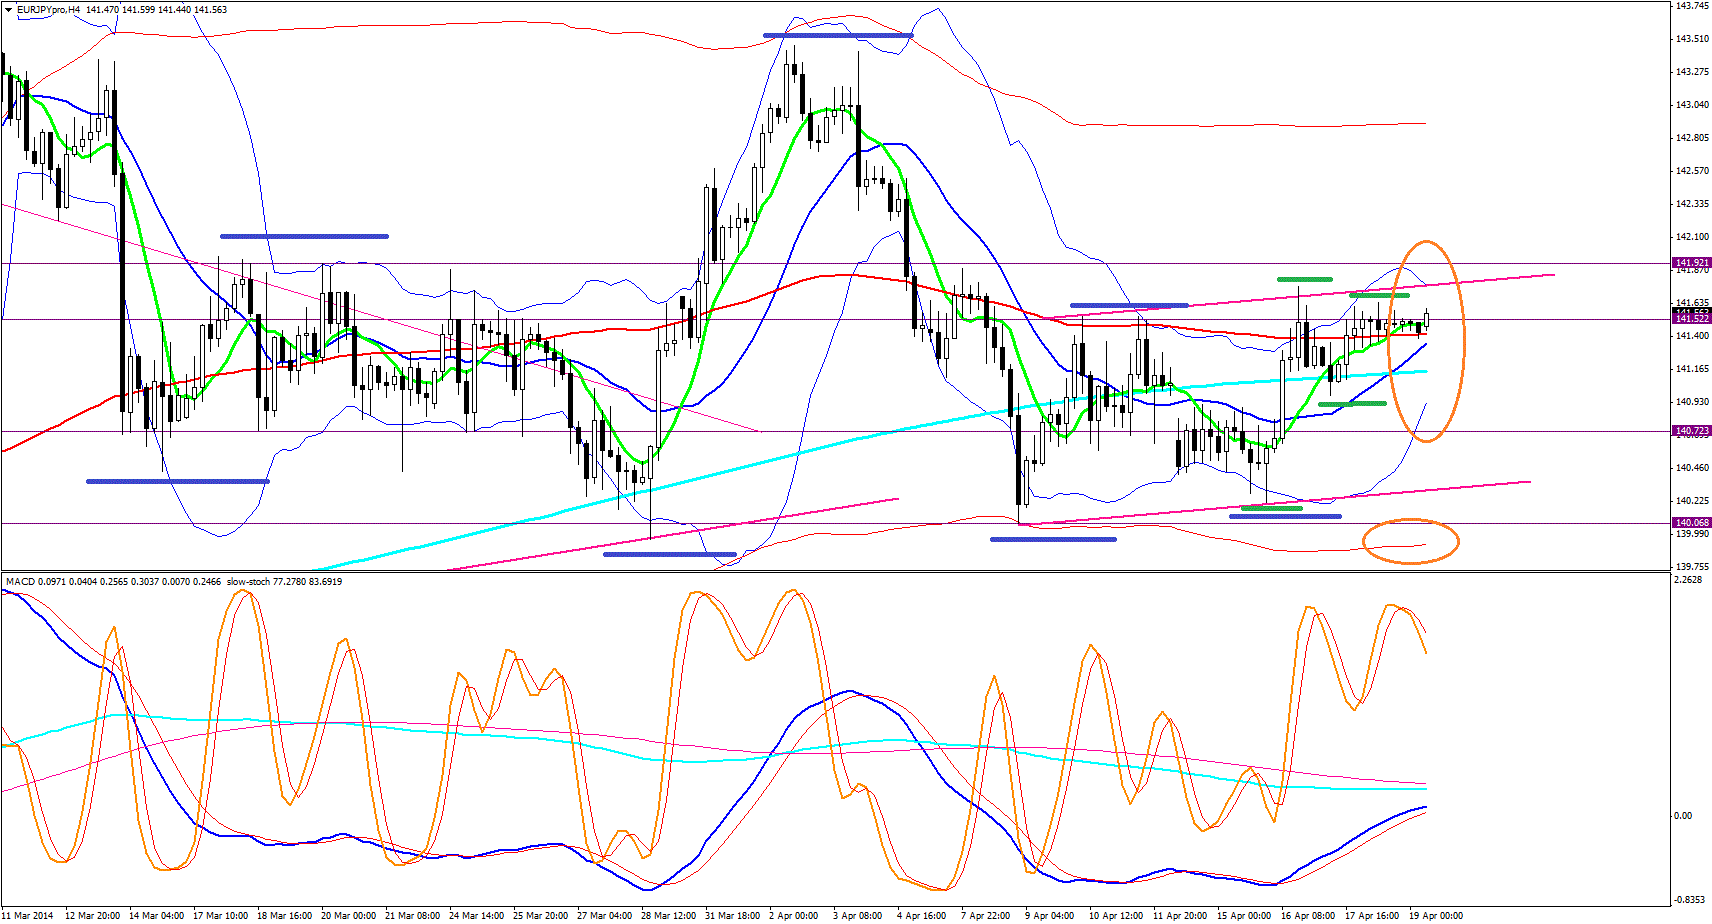Click the EURJPYpro,H4 chart title text
Image resolution: width=1712 pixels, height=924 pixels.
tap(49, 10)
